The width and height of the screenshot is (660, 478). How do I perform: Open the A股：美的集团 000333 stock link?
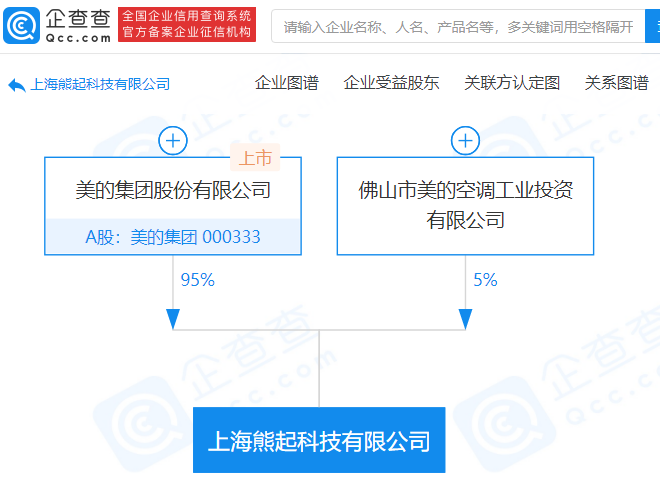point(173,237)
